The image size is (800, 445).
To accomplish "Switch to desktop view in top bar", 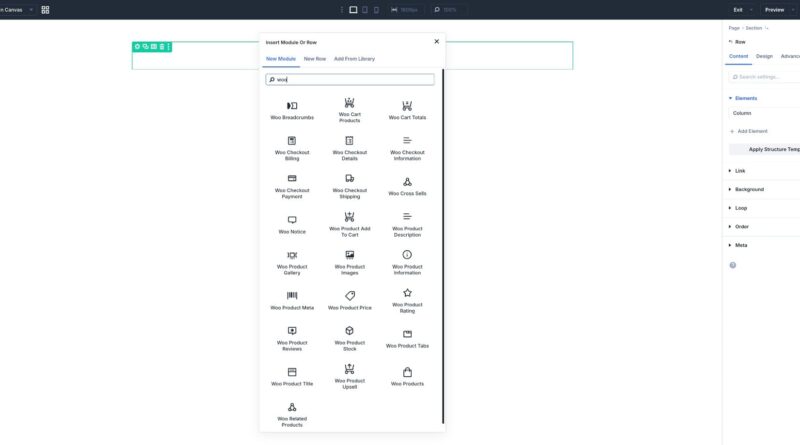I will coord(353,10).
